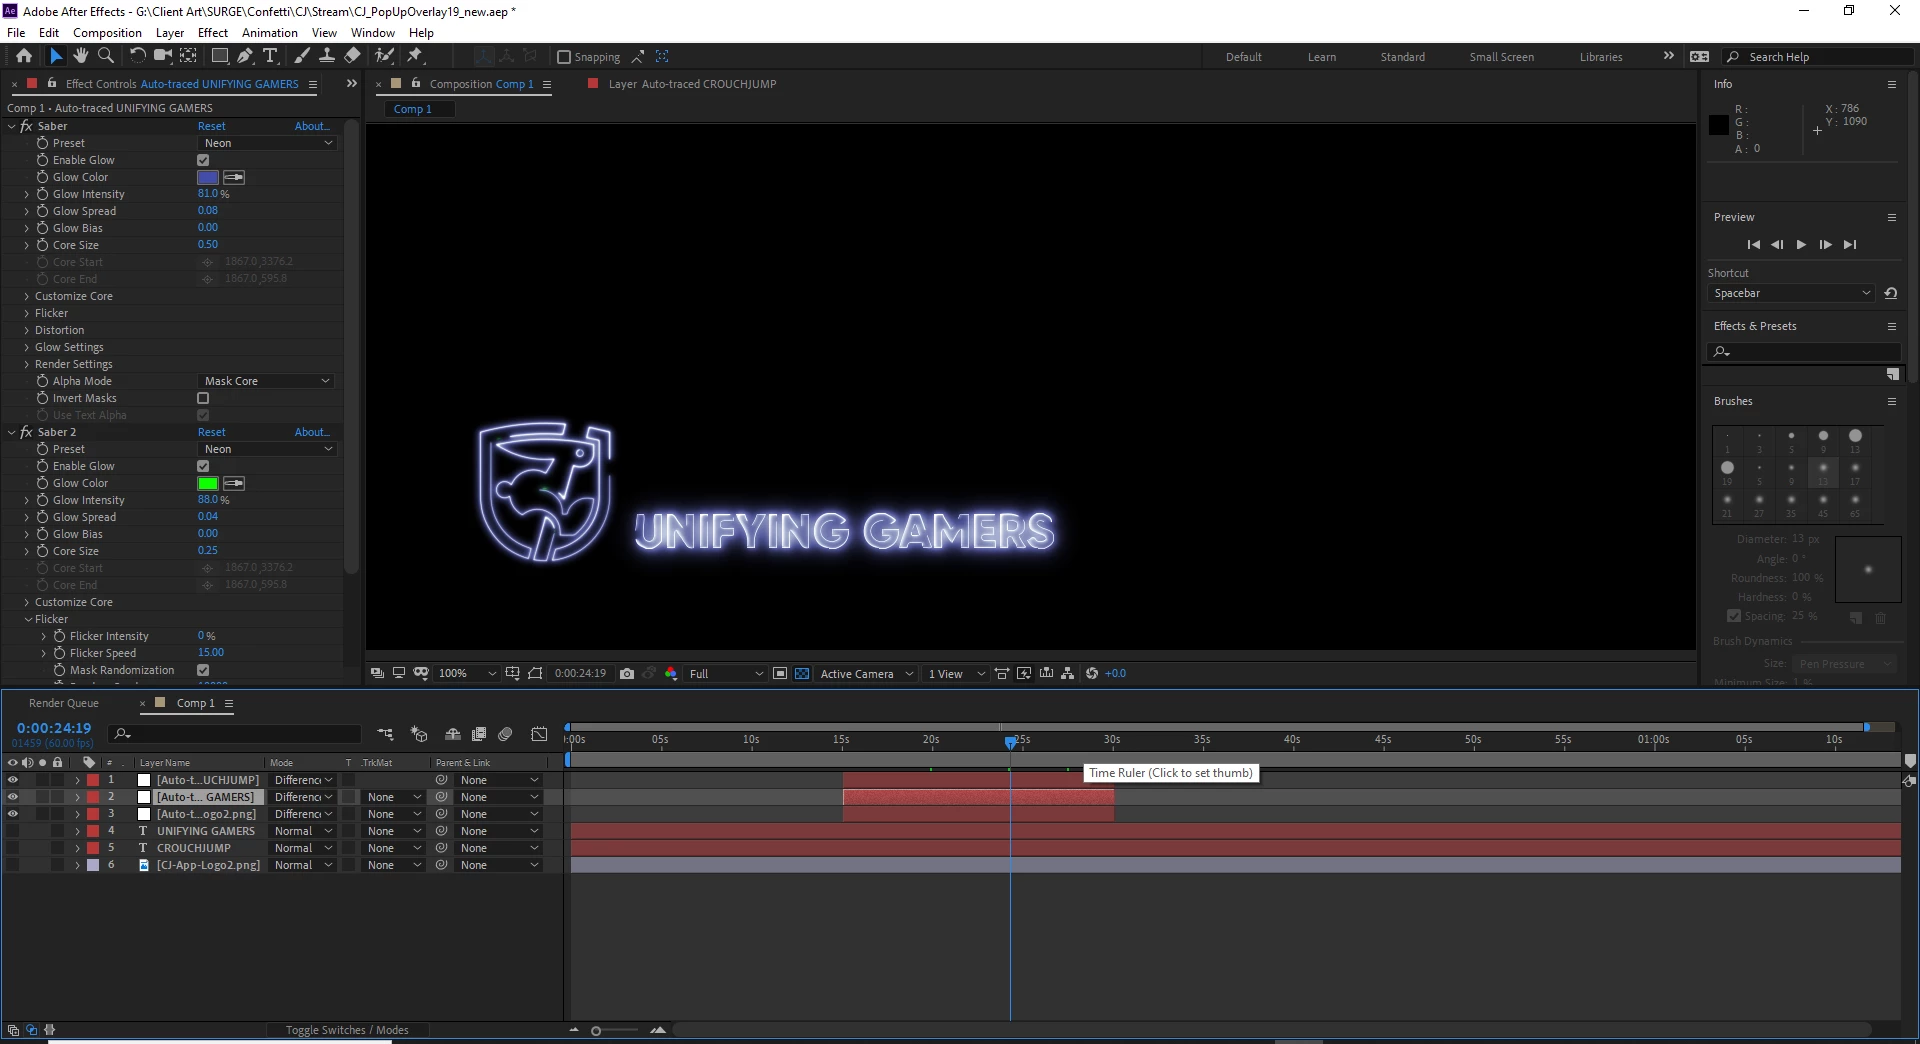Hide the Auto-traced CROUCHJUMP layer

pos(13,780)
